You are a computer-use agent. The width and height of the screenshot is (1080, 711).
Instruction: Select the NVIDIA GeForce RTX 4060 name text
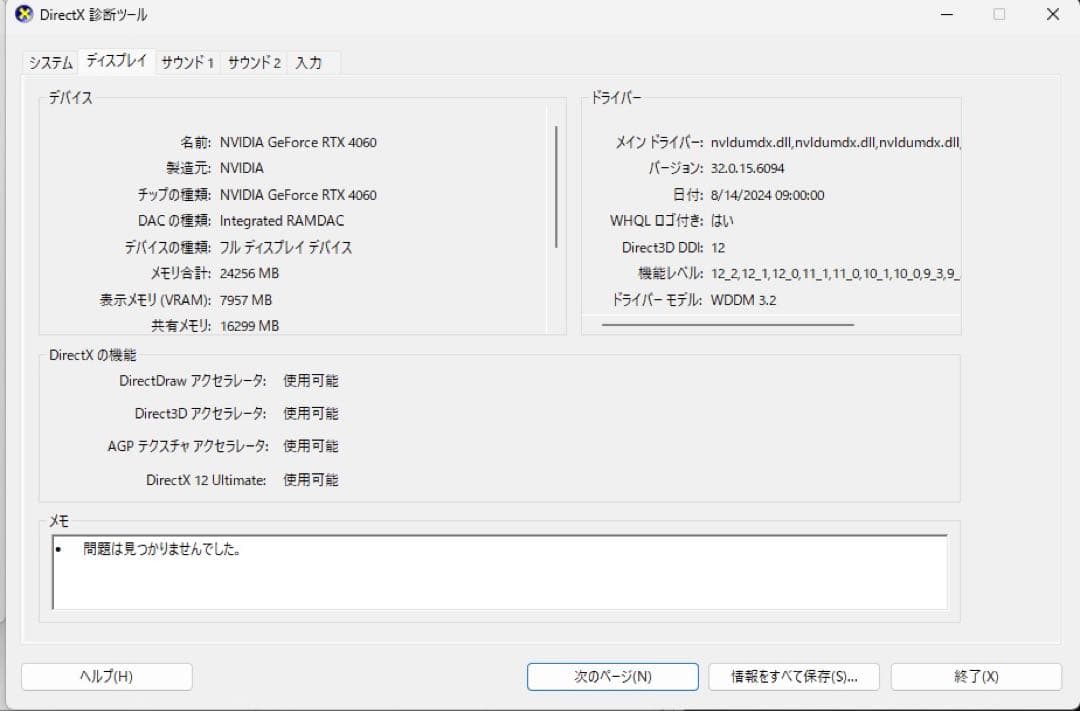coord(298,142)
